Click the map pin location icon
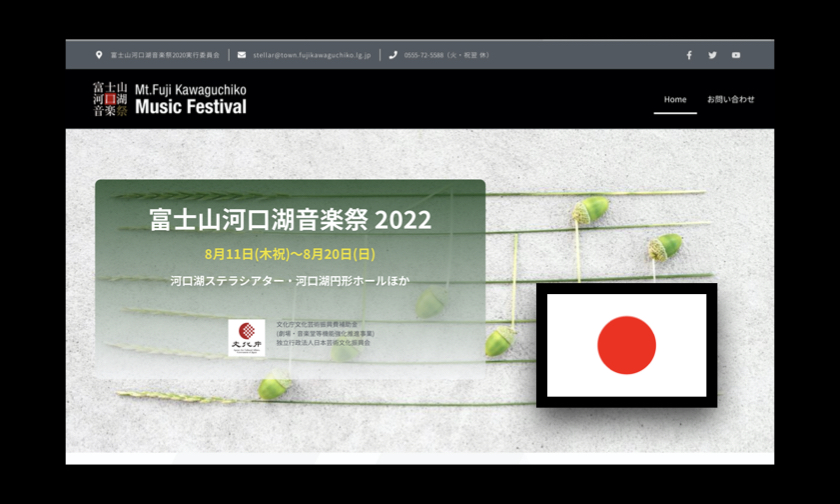The height and width of the screenshot is (504, 840). click(x=99, y=55)
